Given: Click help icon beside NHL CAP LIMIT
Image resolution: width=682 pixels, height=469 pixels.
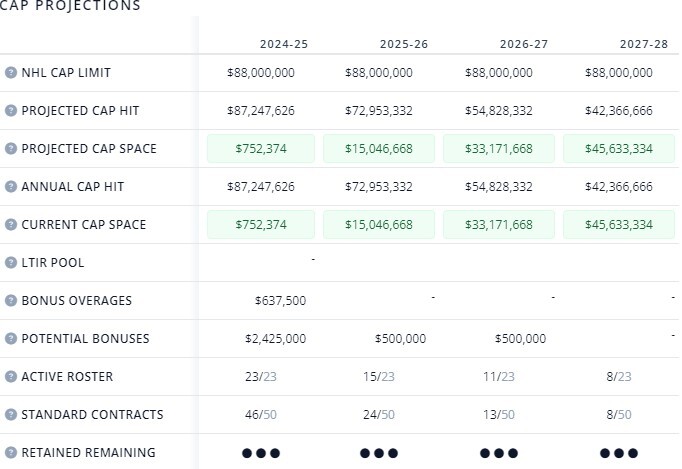Looking at the screenshot, I should [x=11, y=73].
